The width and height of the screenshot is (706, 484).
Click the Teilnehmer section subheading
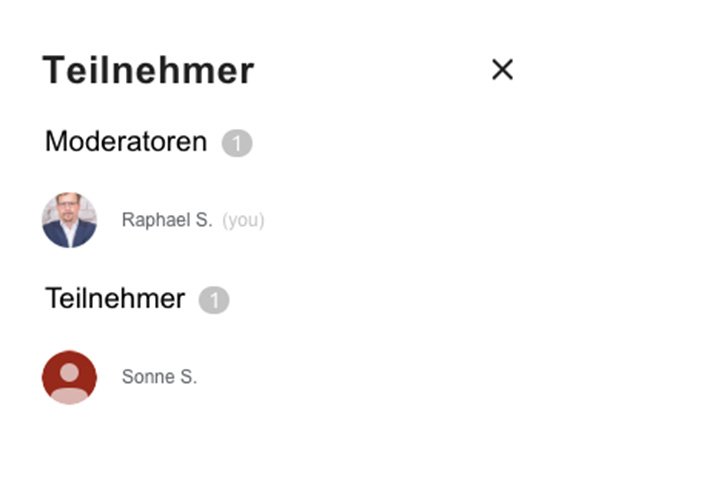[x=115, y=298]
